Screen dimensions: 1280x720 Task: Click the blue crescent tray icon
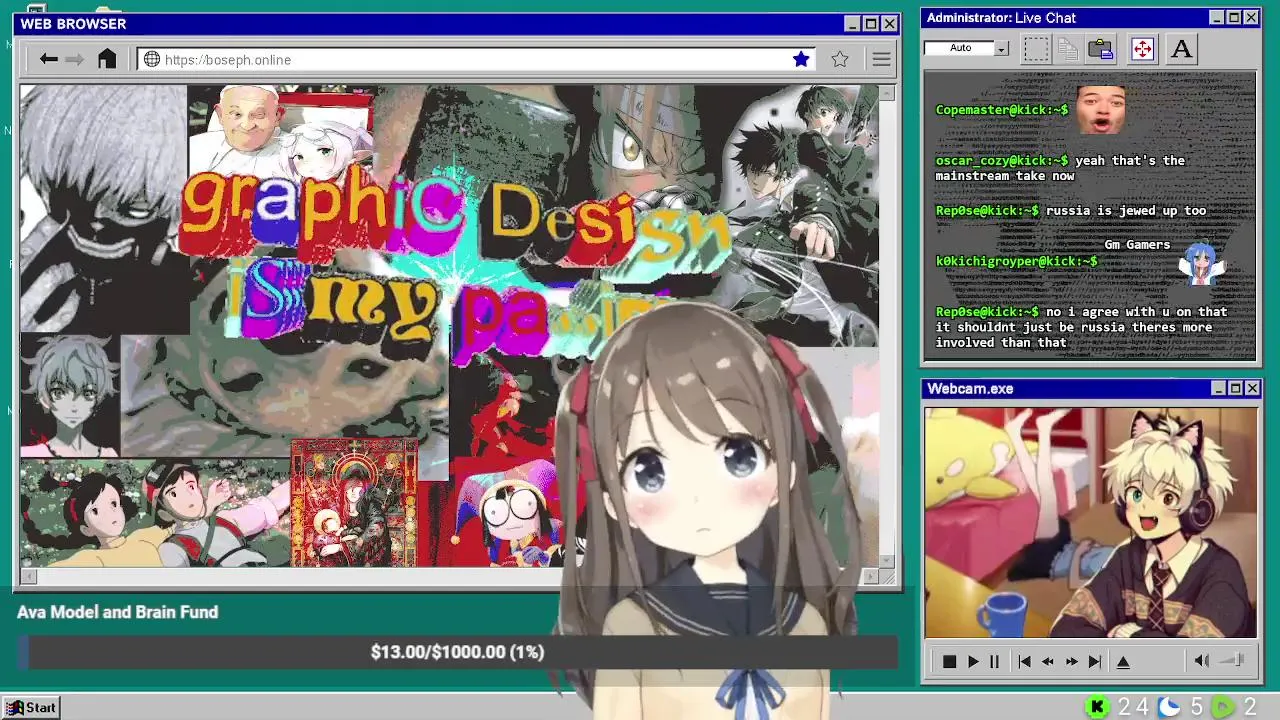click(x=1169, y=707)
